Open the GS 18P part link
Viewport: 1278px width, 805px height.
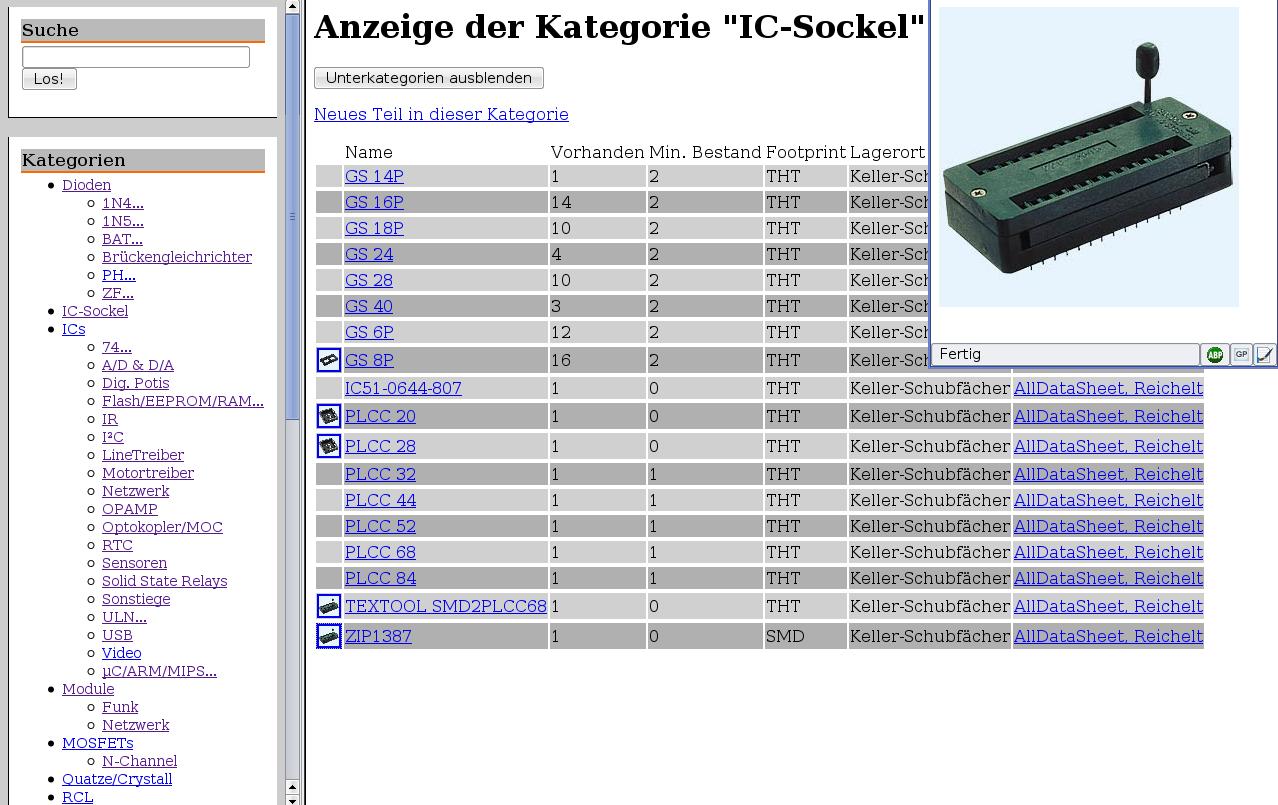coord(374,228)
